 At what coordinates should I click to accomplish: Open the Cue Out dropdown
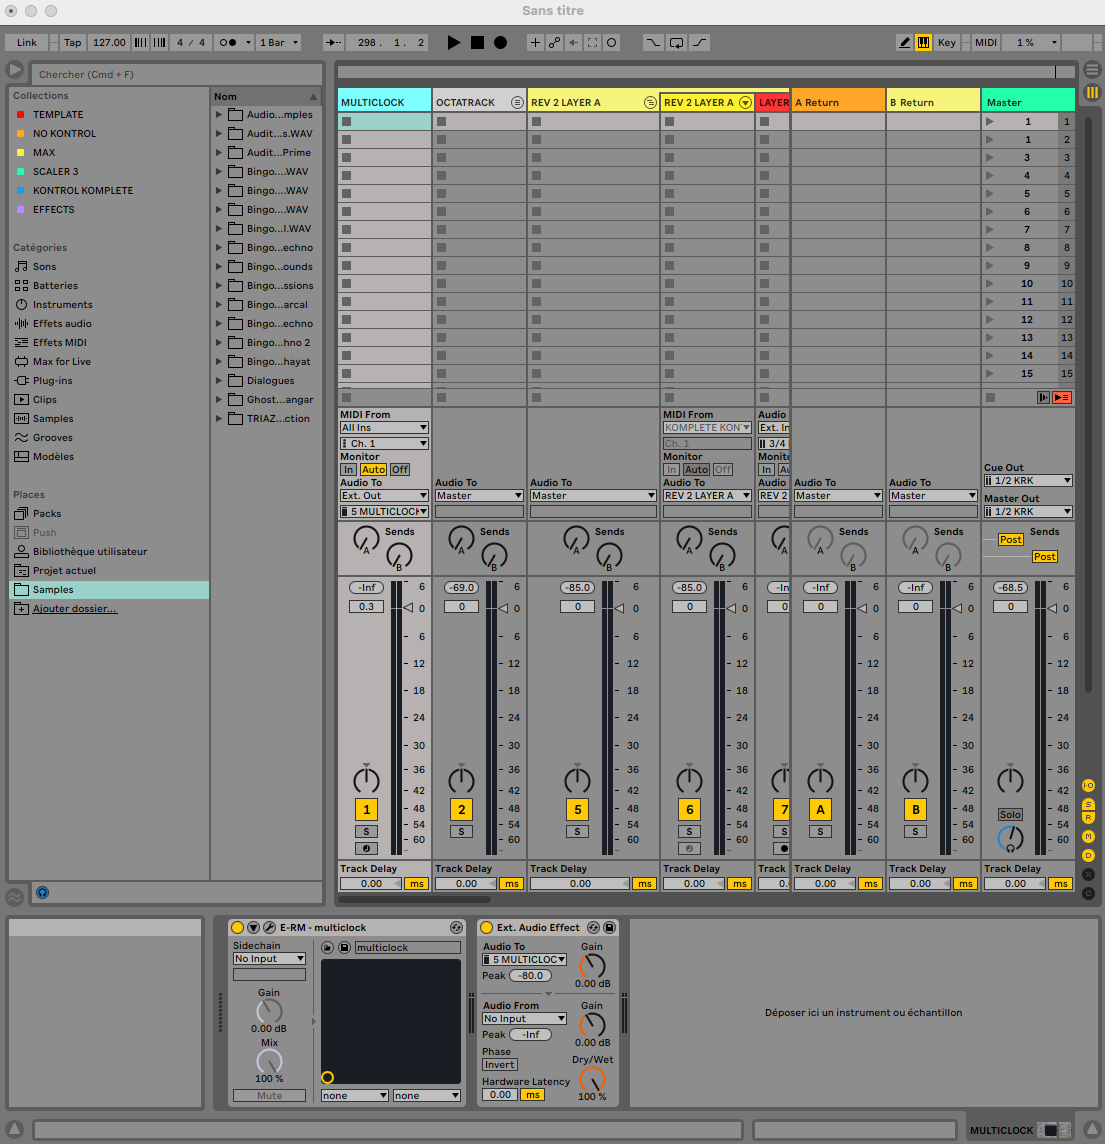pos(1027,481)
